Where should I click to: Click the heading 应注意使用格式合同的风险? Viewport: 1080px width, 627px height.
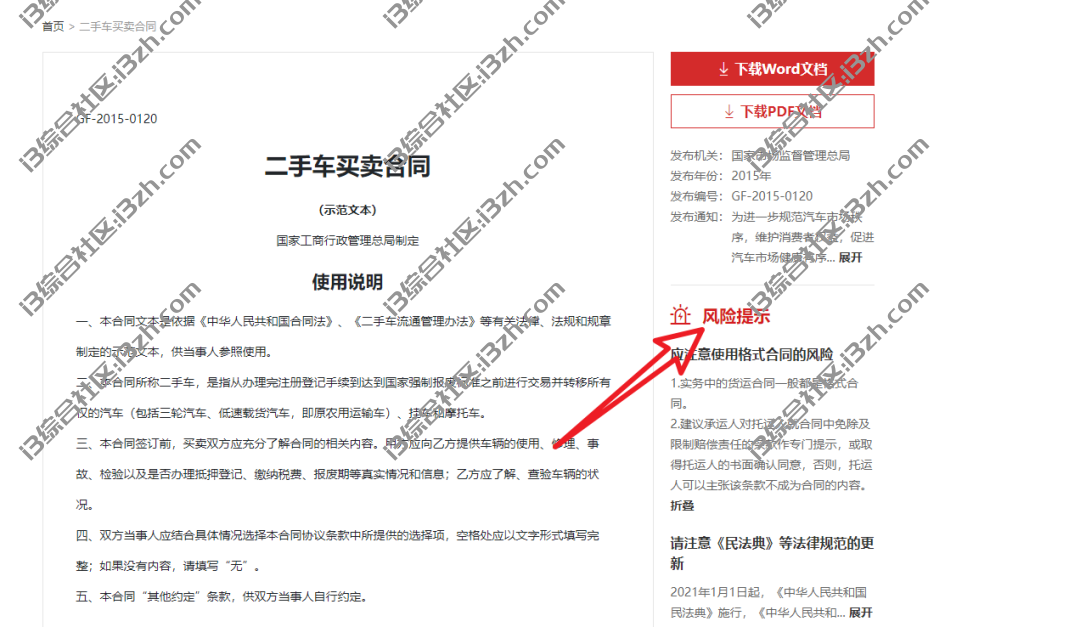(751, 354)
